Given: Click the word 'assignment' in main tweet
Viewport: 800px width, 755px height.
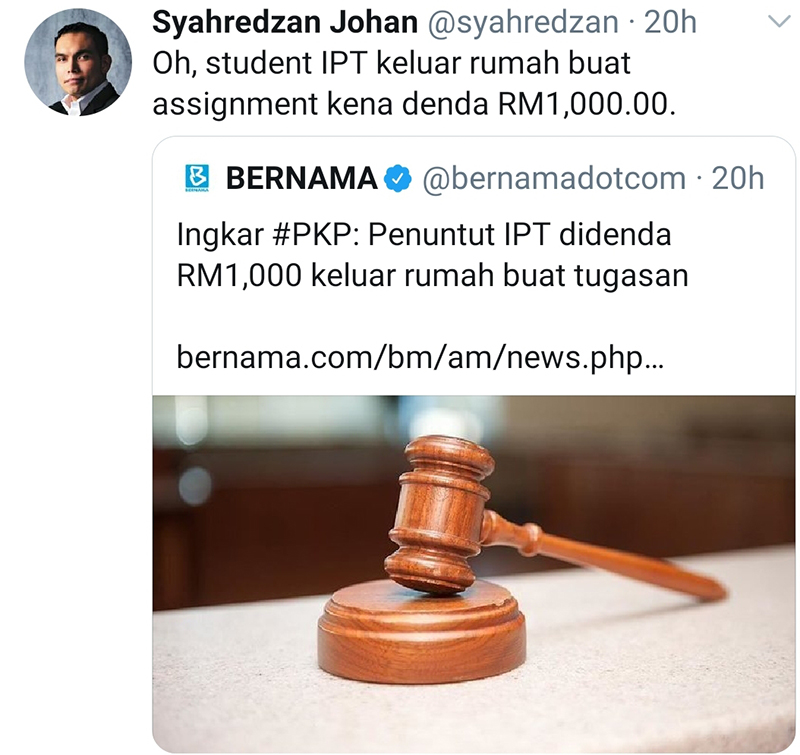Looking at the screenshot, I should tap(235, 105).
